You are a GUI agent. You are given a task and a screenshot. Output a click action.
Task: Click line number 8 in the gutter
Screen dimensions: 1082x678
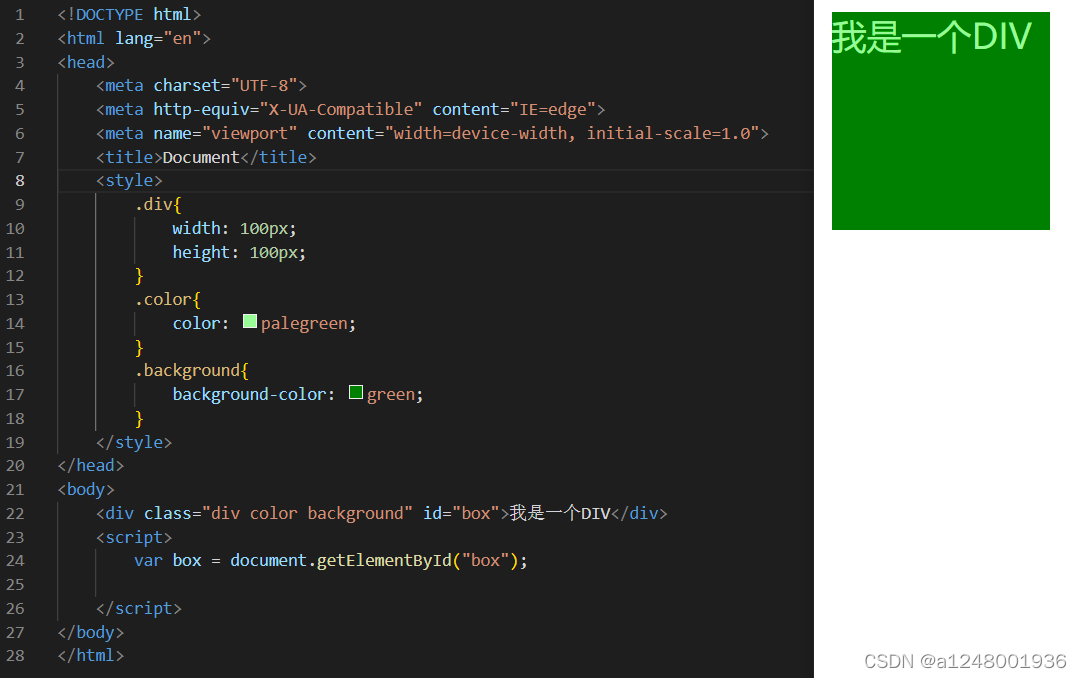(19, 180)
